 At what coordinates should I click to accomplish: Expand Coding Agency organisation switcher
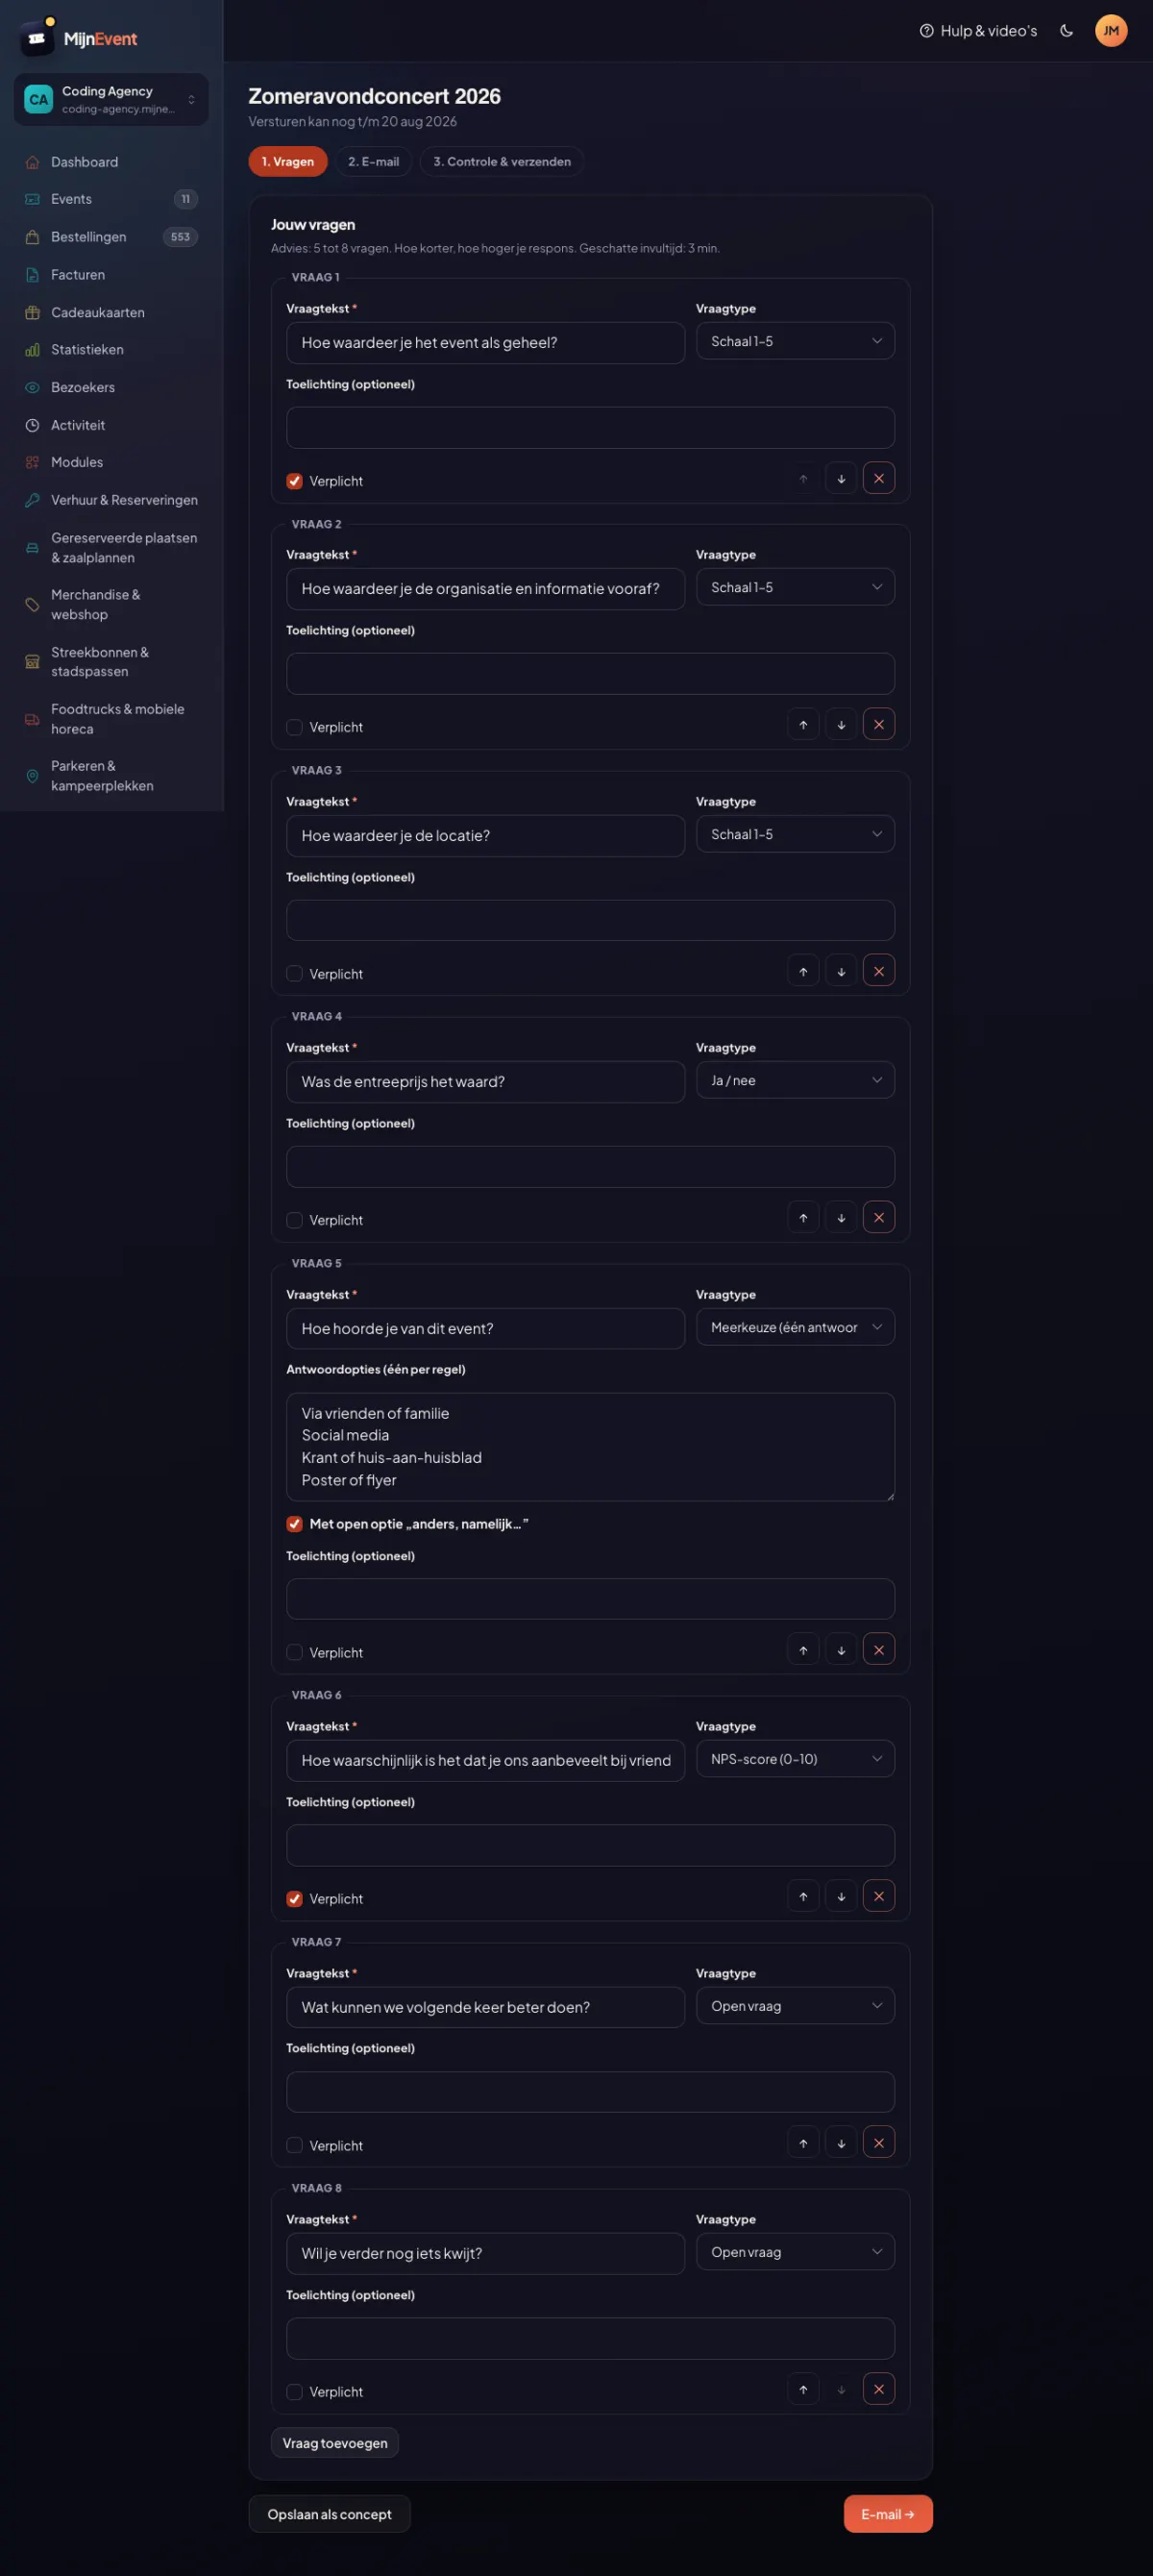coord(111,99)
